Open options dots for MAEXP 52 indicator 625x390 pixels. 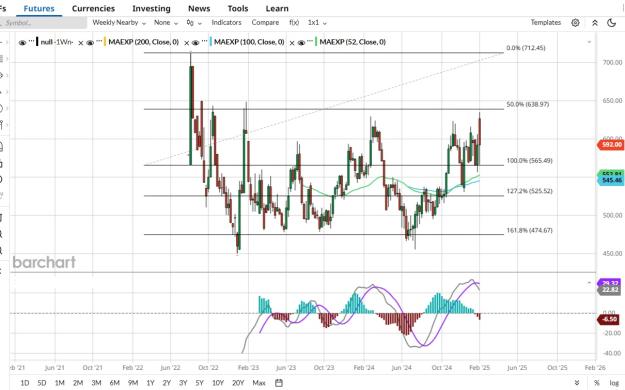[310, 41]
